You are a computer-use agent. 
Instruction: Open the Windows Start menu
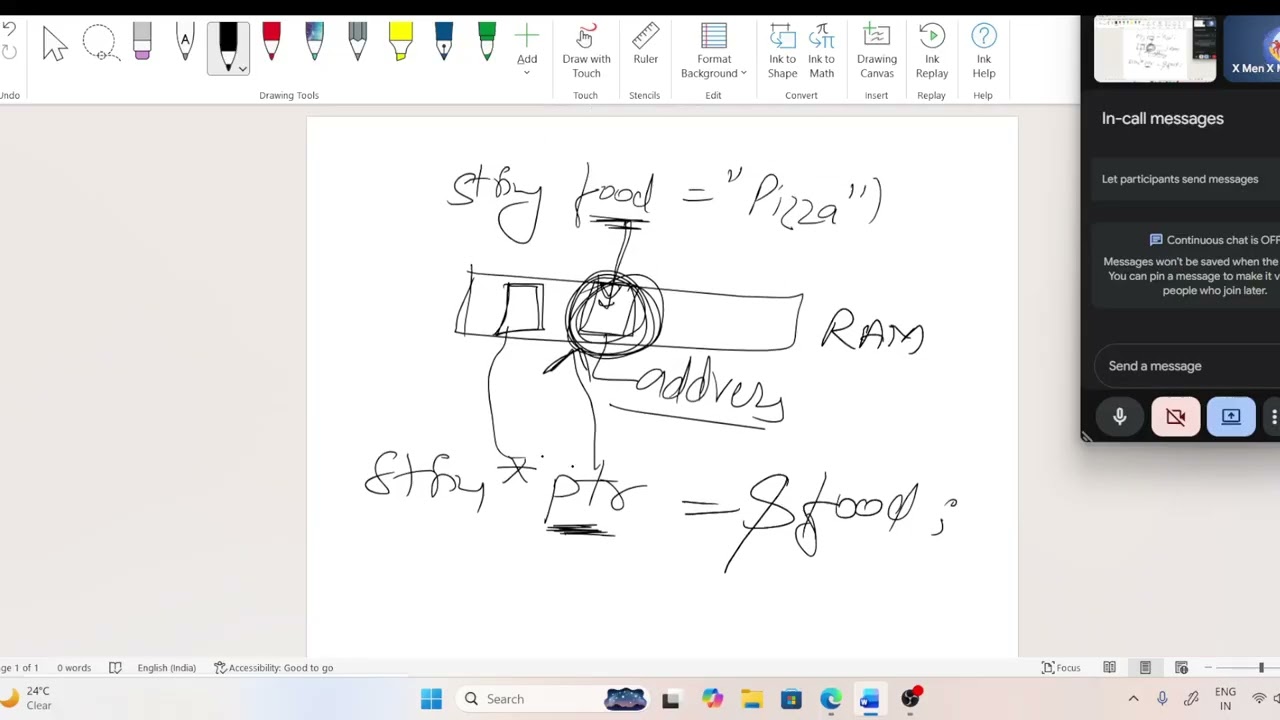click(x=431, y=699)
